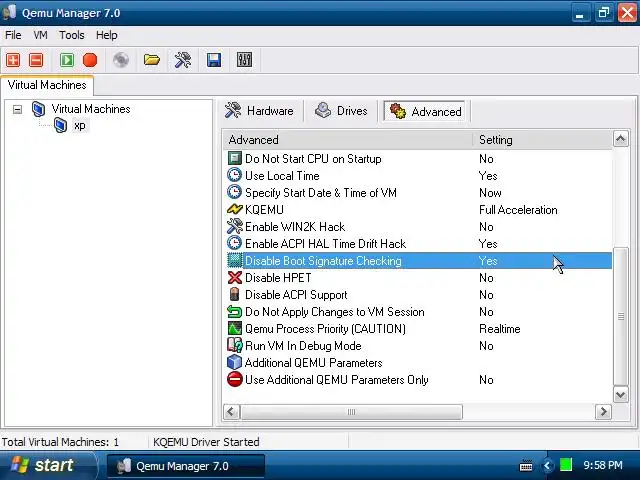Open the Windows start menu

[x=47, y=465]
